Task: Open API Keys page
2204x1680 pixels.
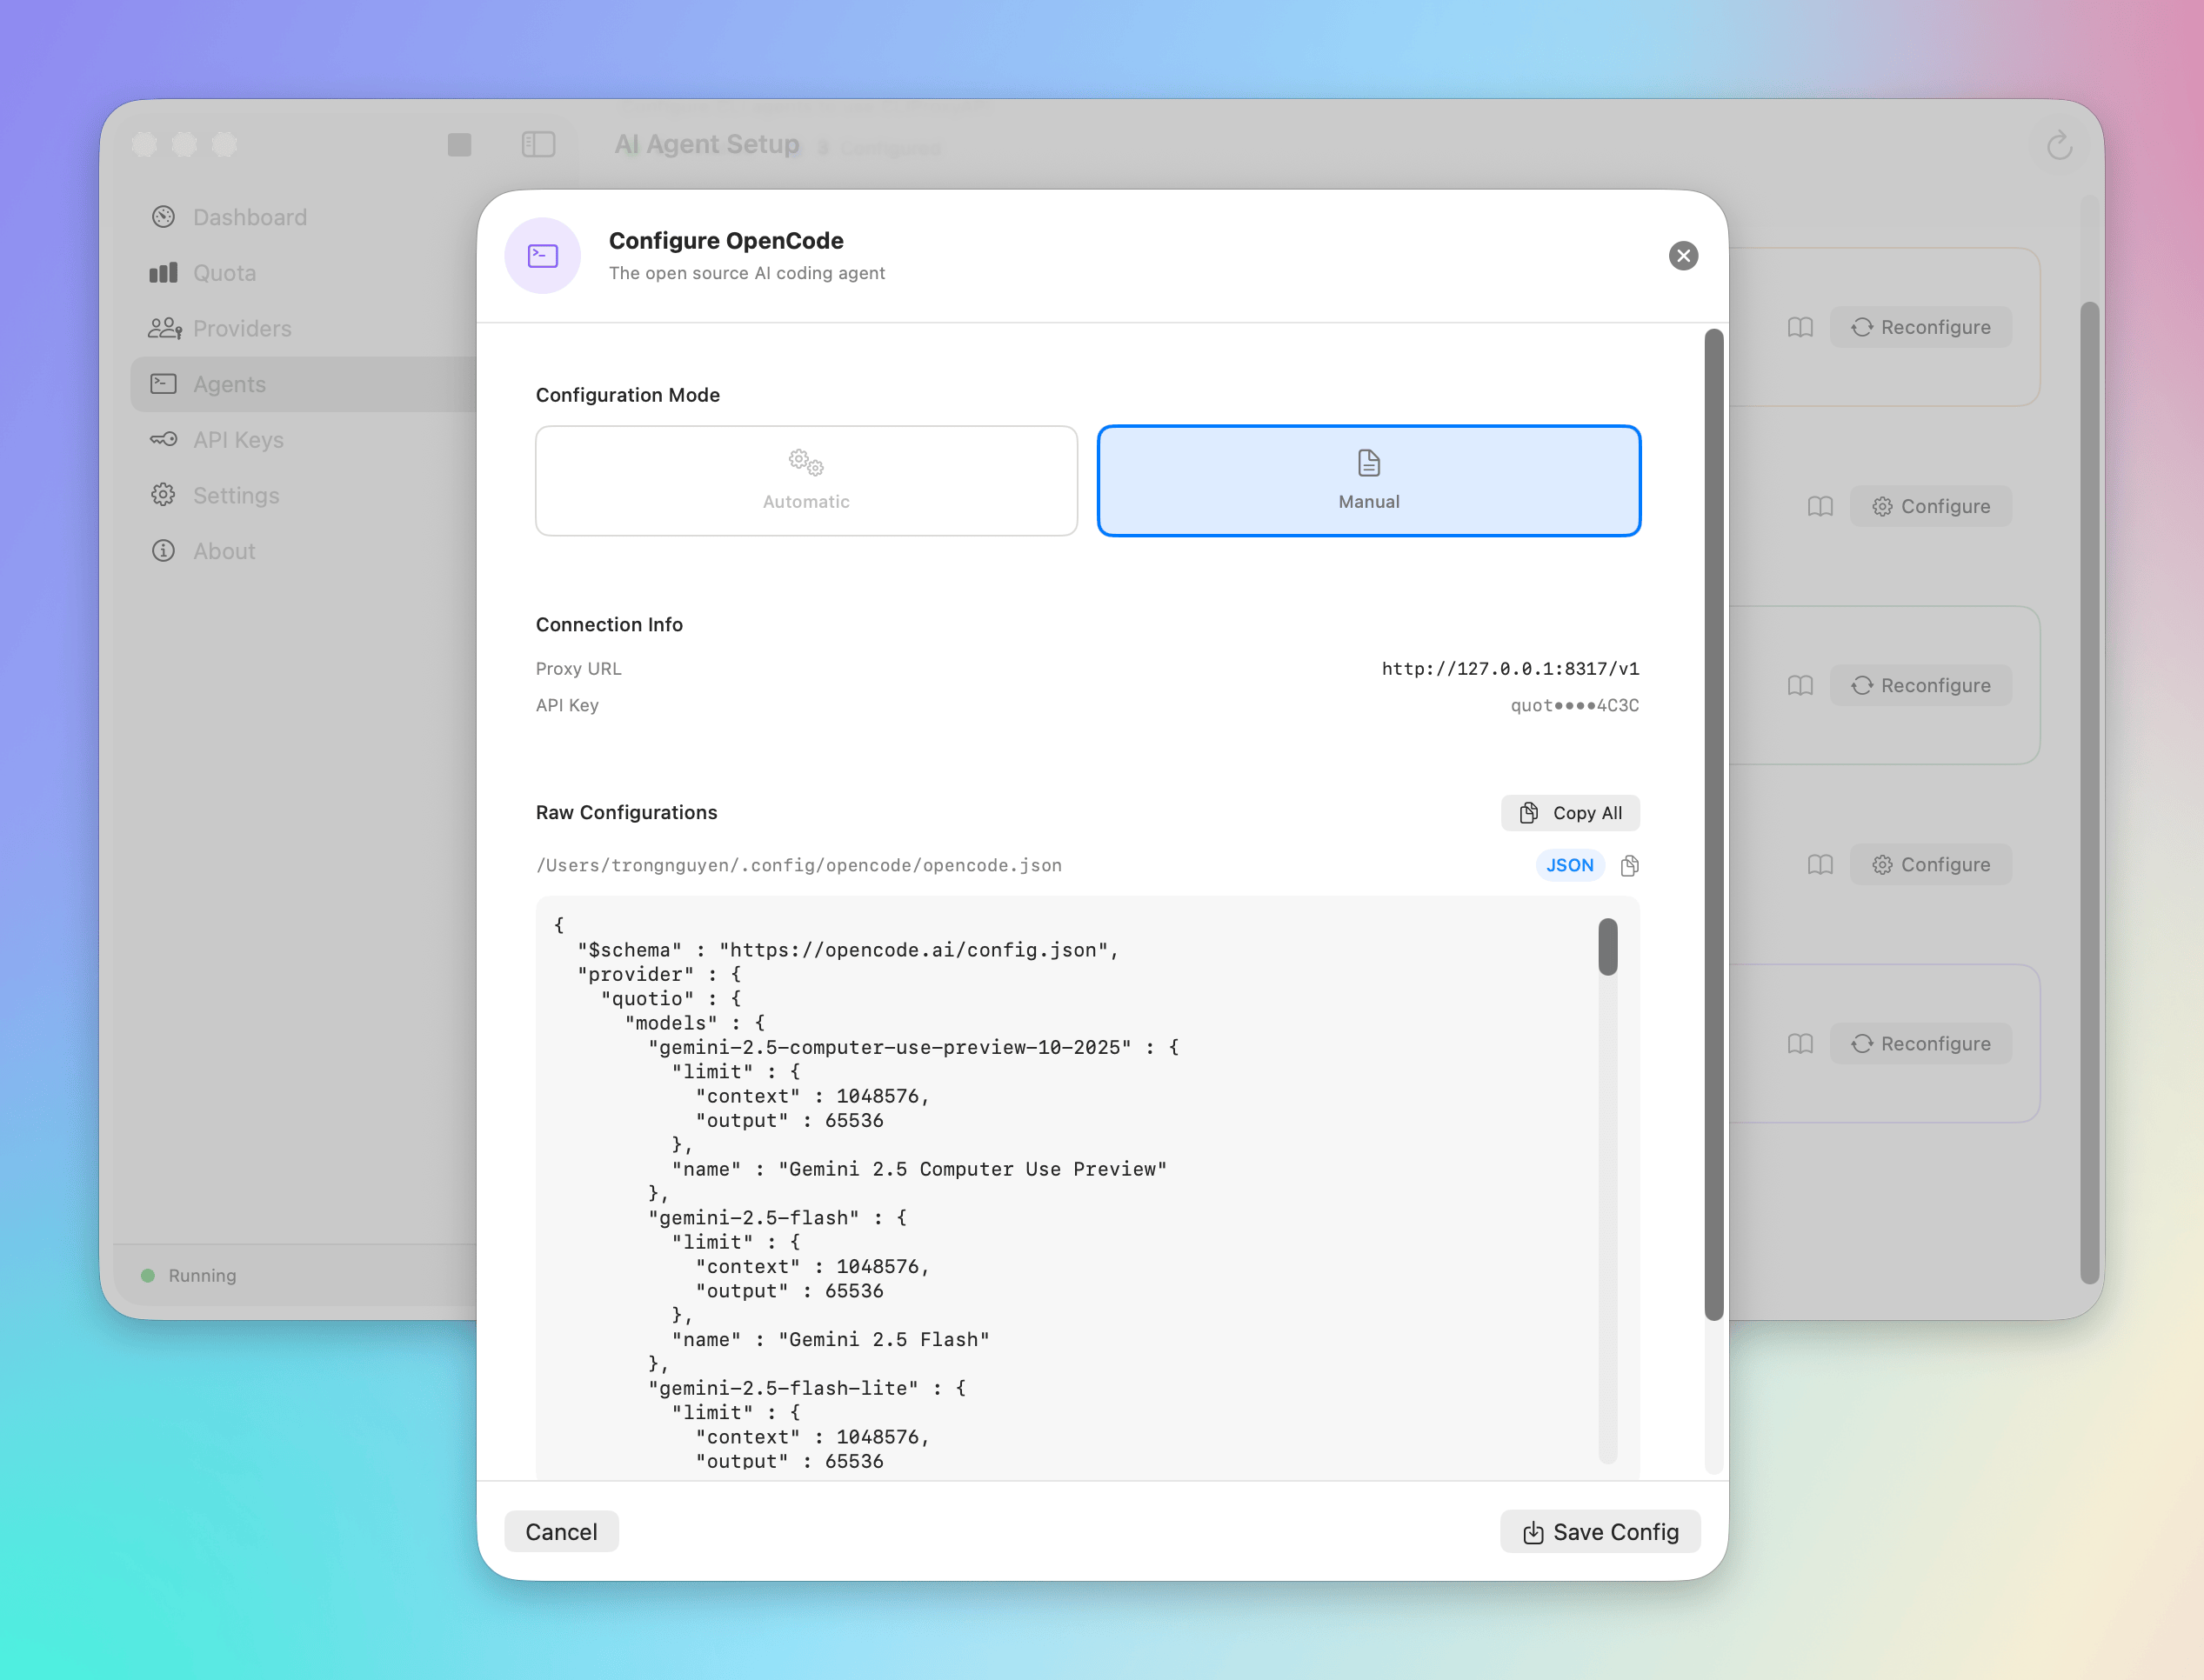Action: coord(238,440)
